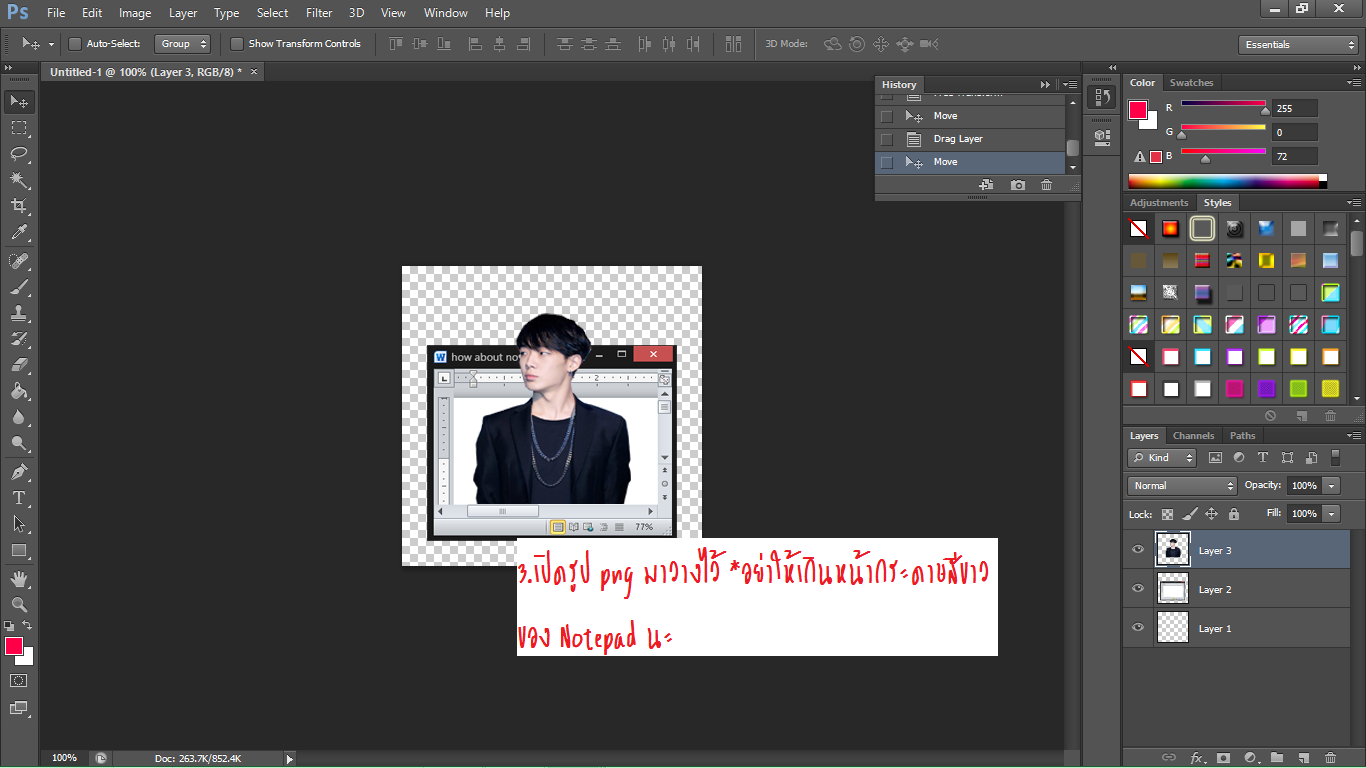Set history brush source for Drag Layer
The height and width of the screenshot is (768, 1366).
pyautogui.click(x=886, y=139)
